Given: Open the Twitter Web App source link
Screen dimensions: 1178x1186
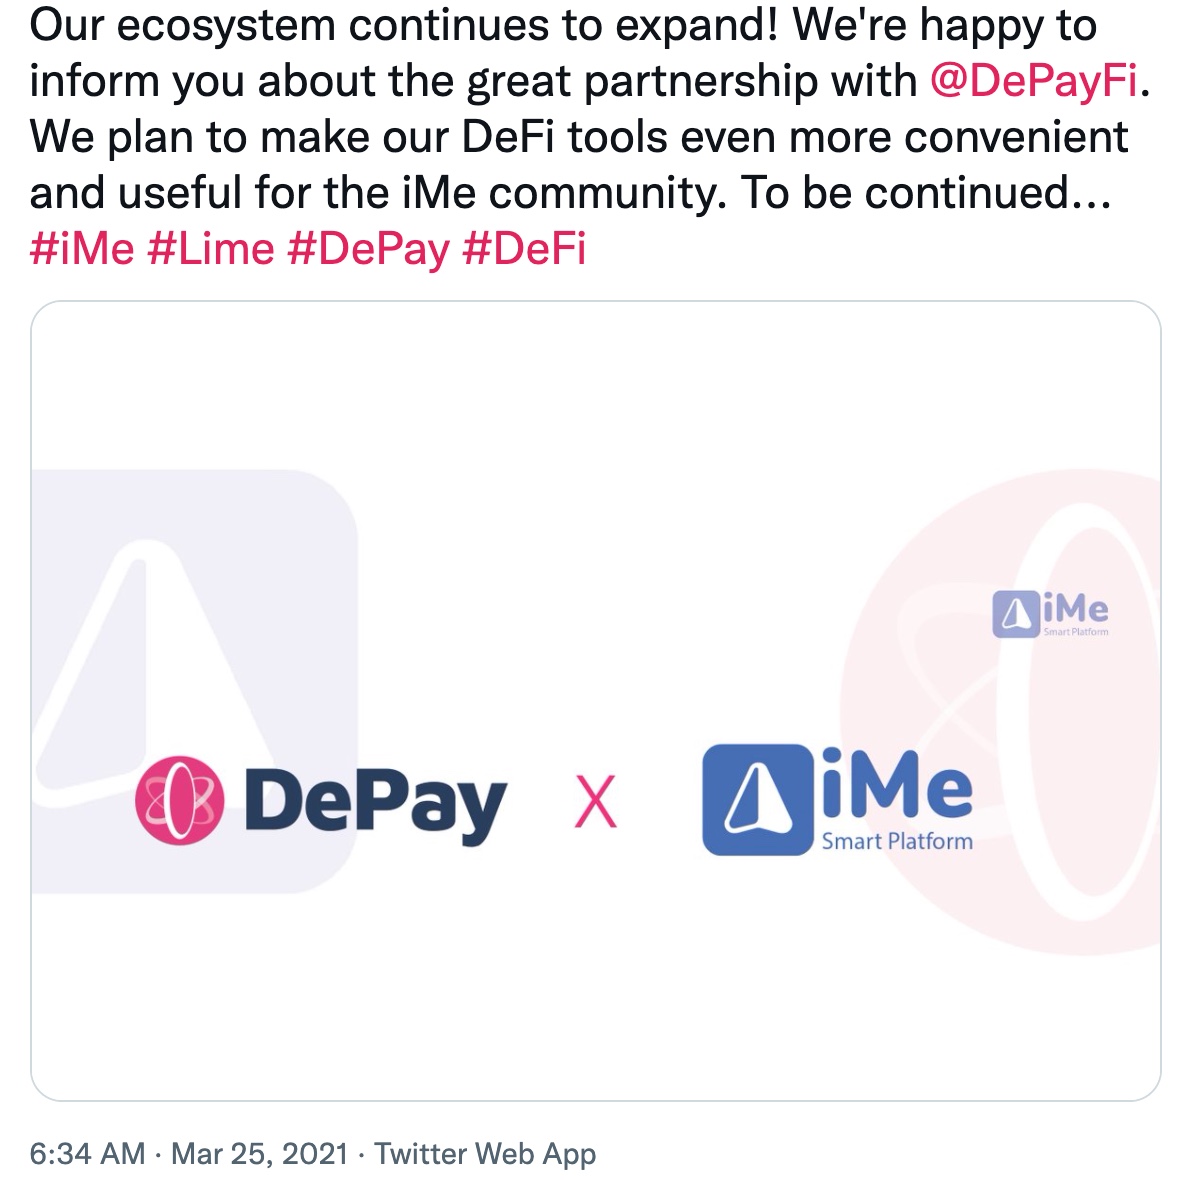Looking at the screenshot, I should point(485,1154).
